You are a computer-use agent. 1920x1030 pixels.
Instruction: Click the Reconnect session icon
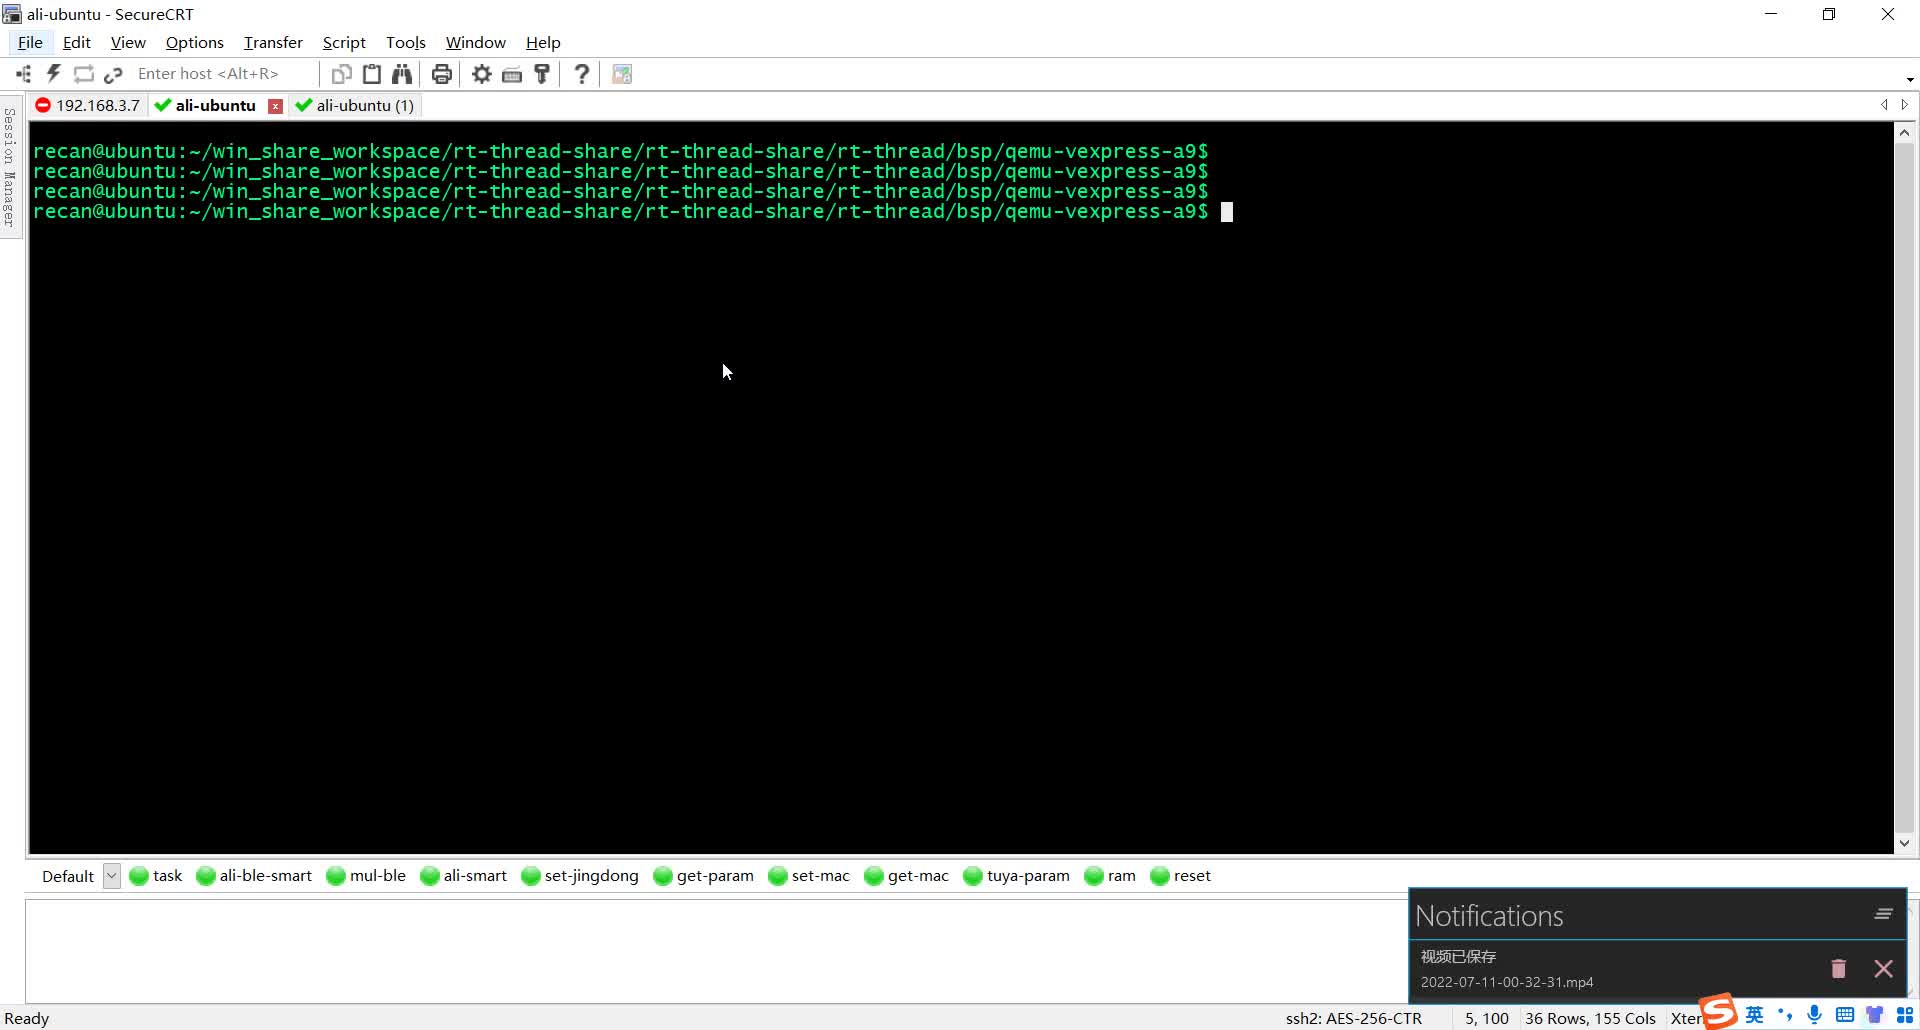84,74
